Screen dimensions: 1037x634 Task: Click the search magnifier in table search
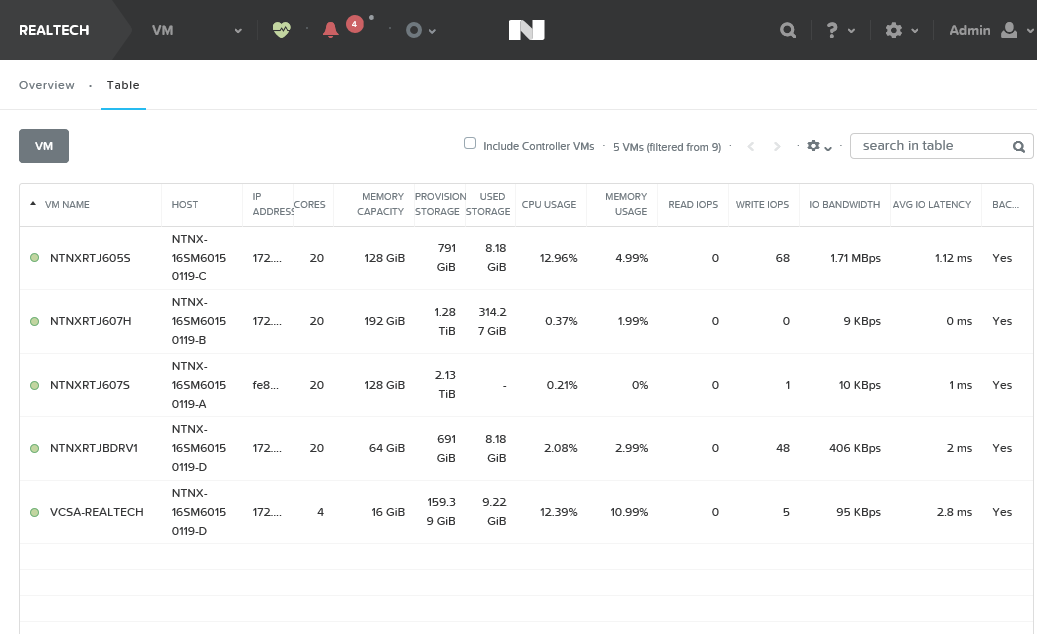tap(1019, 147)
